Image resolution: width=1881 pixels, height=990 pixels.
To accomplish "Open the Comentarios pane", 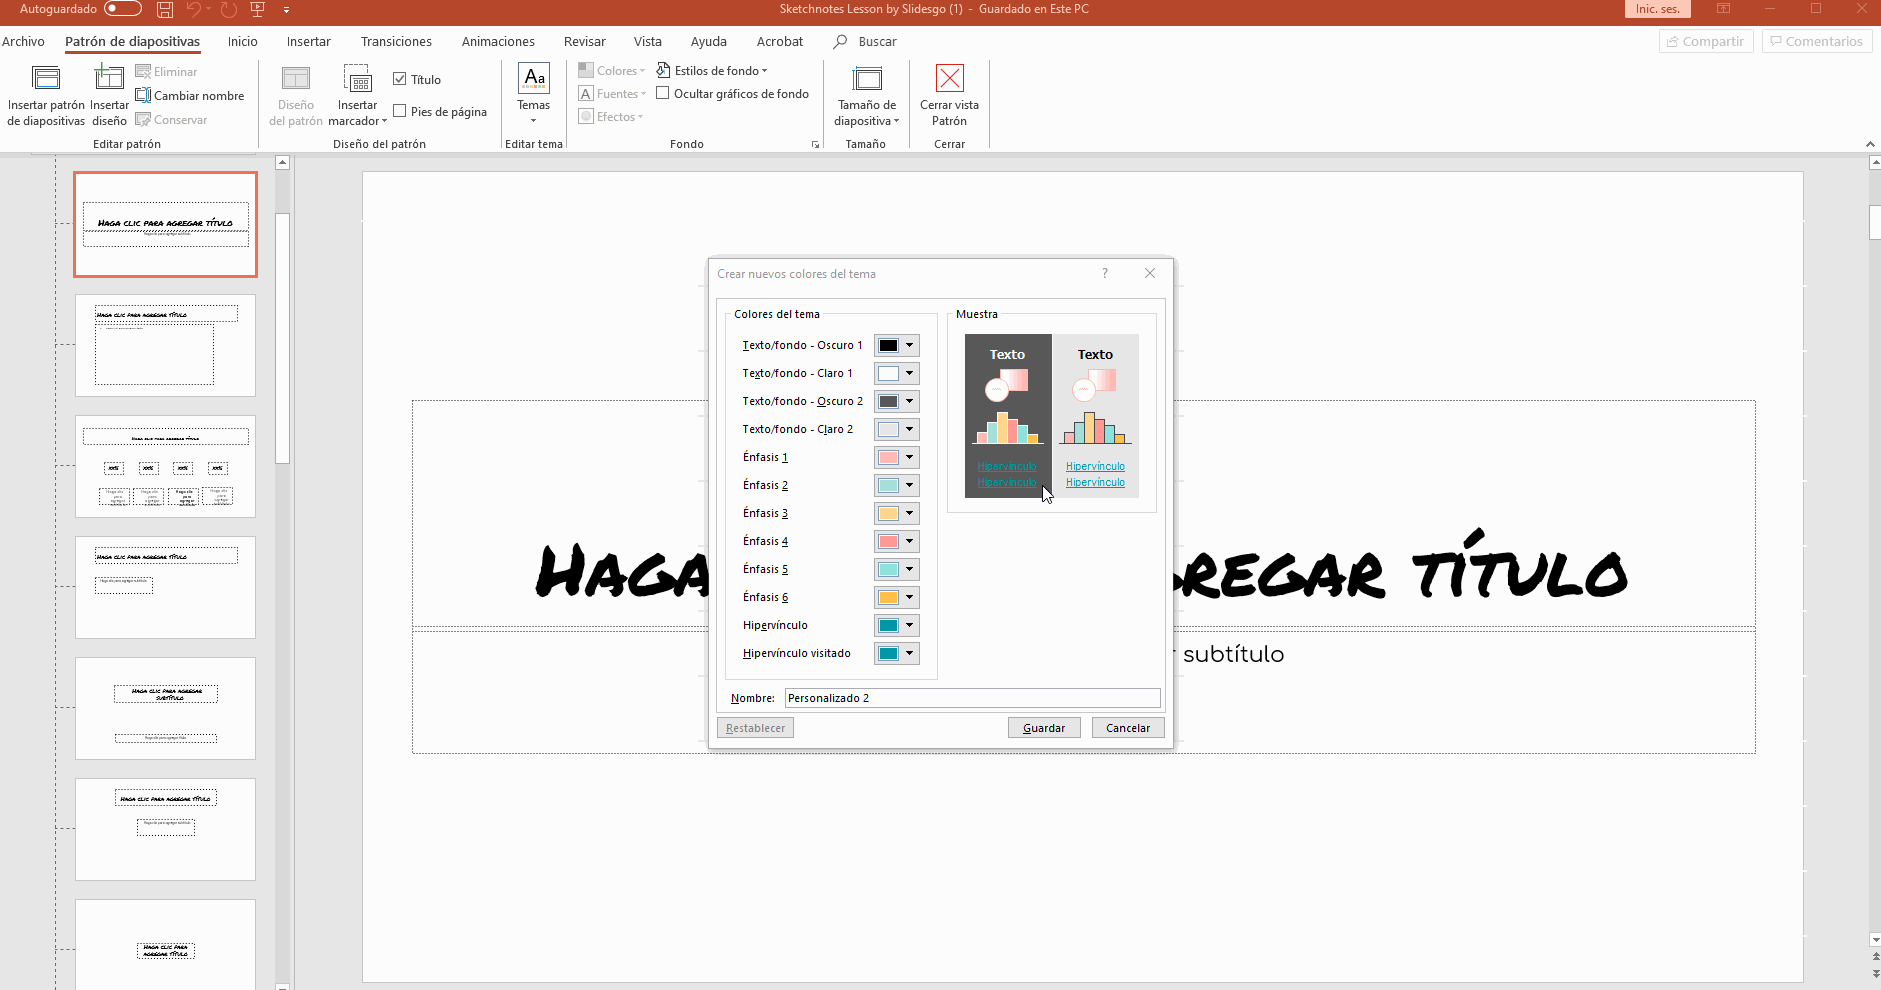I will [1816, 42].
